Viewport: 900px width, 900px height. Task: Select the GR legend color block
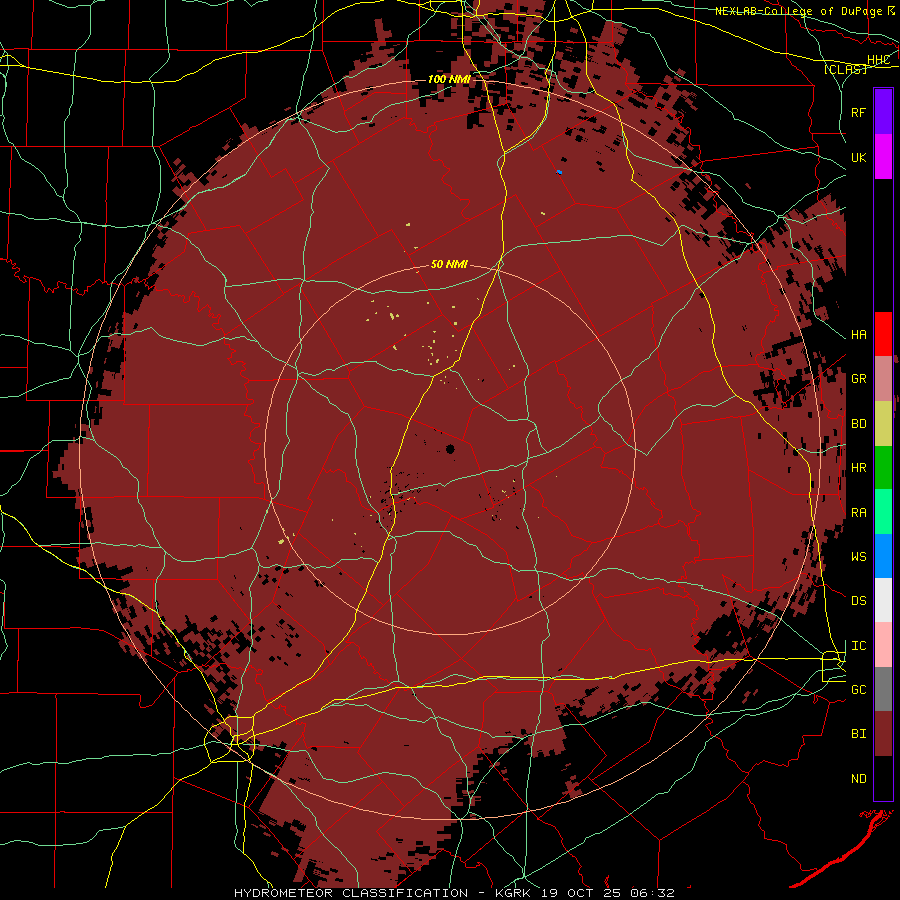[x=883, y=379]
